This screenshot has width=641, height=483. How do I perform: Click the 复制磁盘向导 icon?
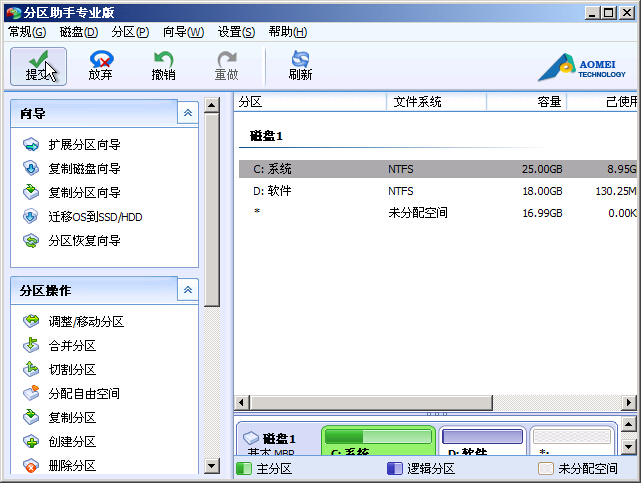pos(31,168)
